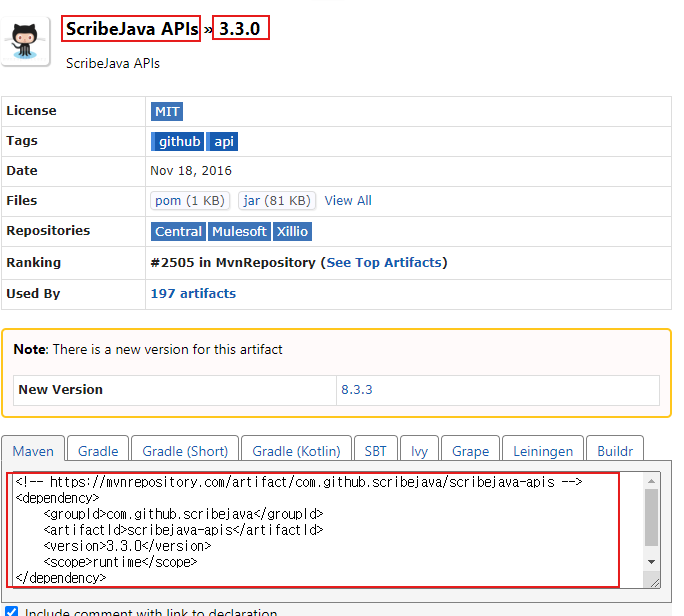The image size is (684, 616).
Task: Open the Central repository badge
Action: click(x=178, y=231)
